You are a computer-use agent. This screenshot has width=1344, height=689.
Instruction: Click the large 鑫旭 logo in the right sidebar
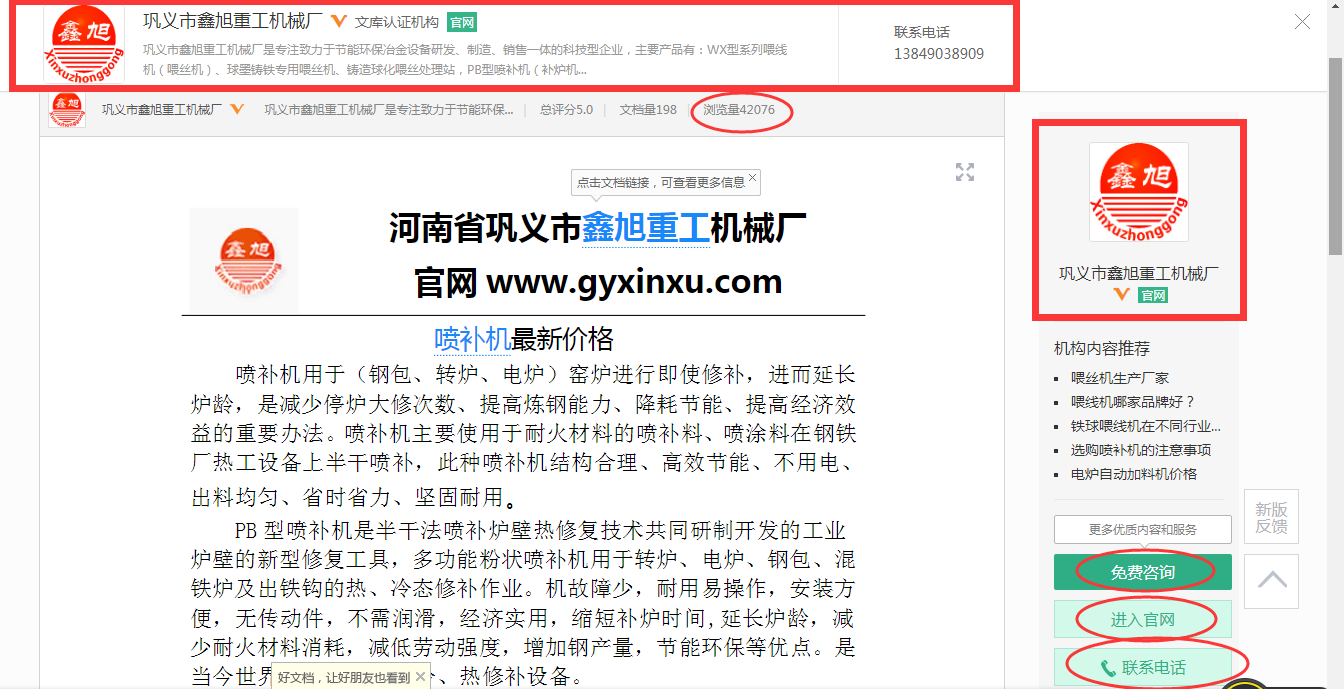coord(1138,192)
